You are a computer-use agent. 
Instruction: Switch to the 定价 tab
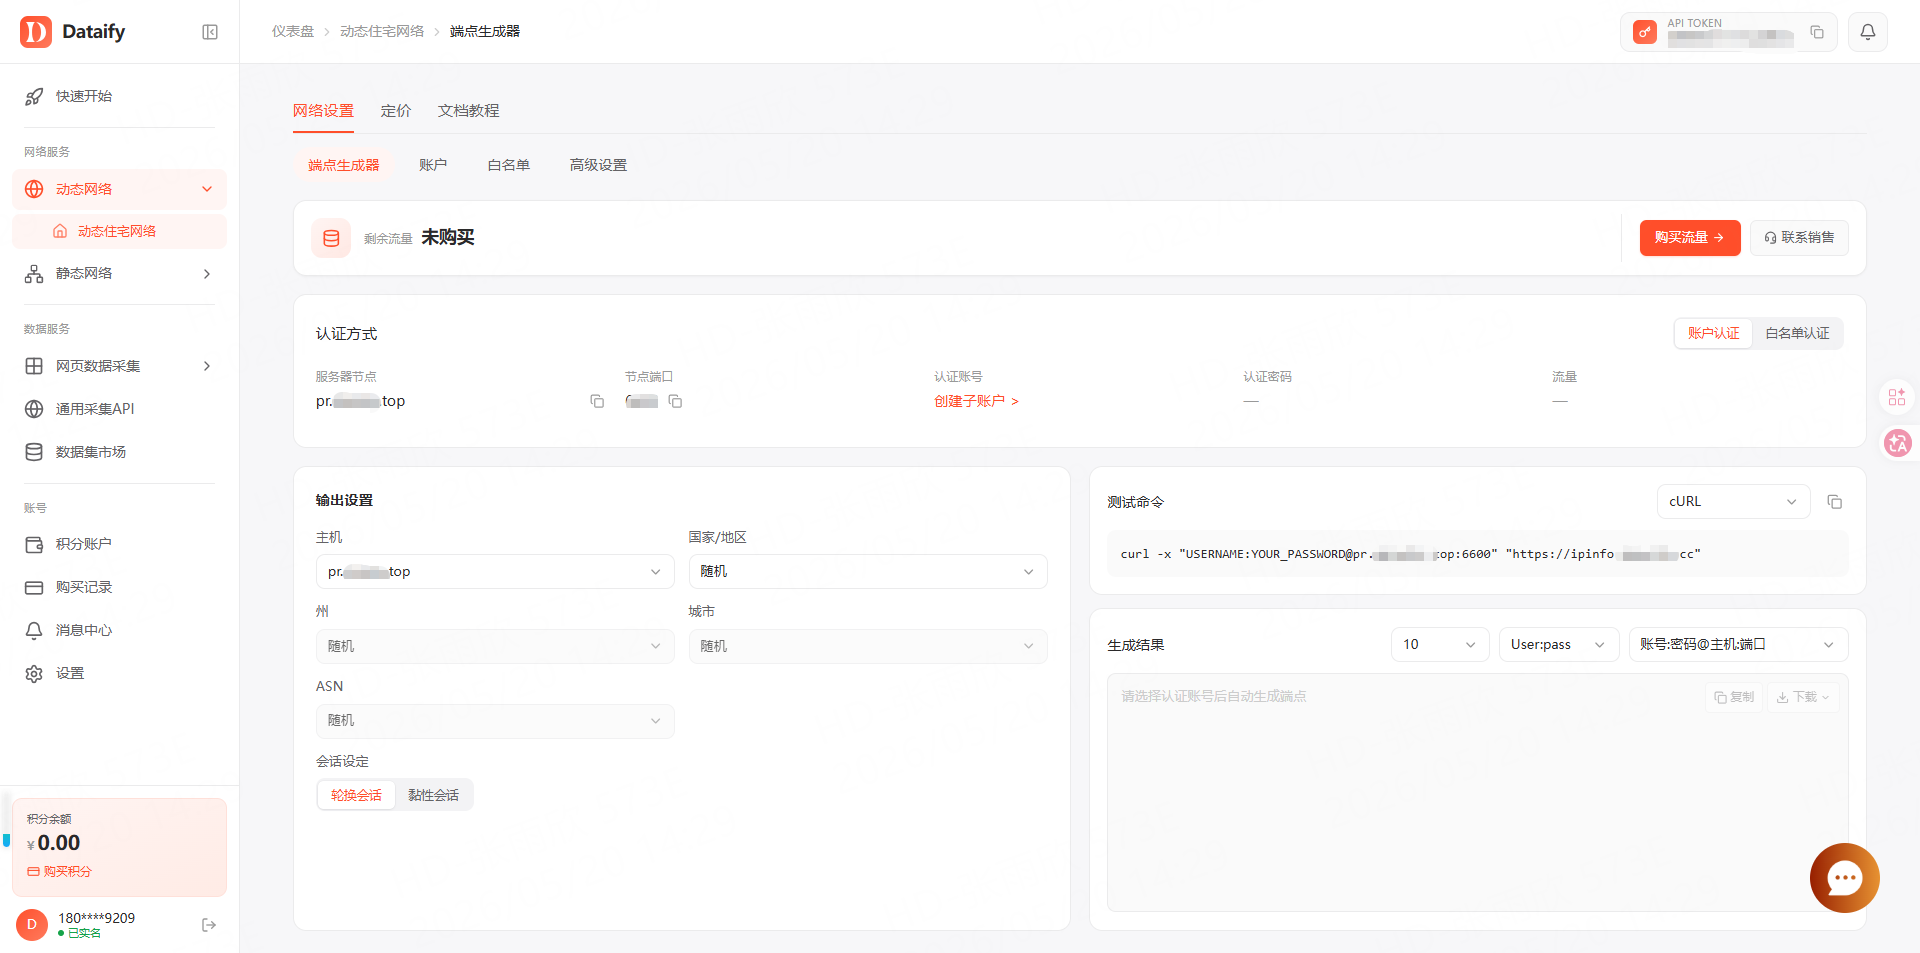tap(396, 111)
